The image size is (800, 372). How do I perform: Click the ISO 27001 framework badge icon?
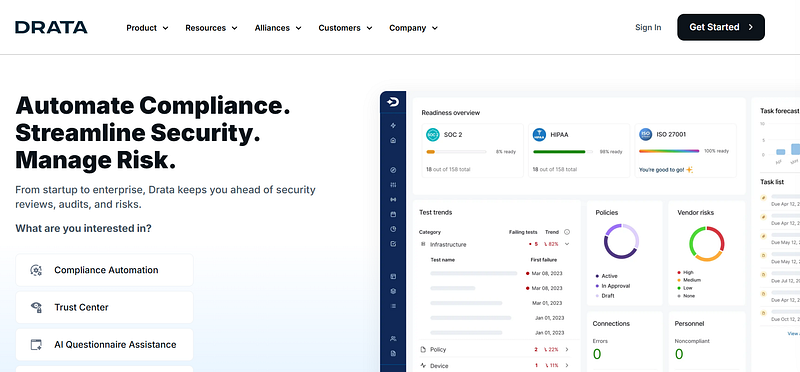(645, 135)
